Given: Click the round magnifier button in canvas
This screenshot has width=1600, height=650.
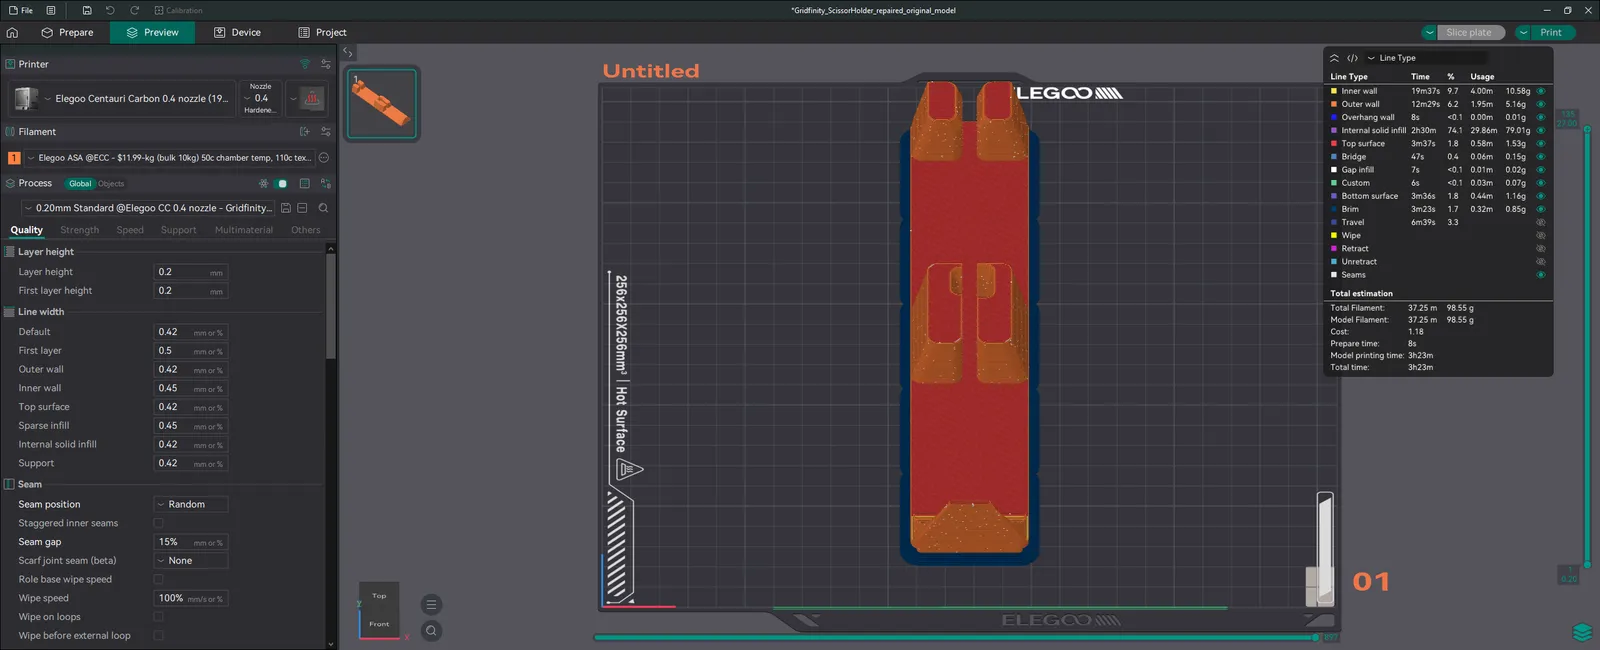Looking at the screenshot, I should pyautogui.click(x=431, y=630).
